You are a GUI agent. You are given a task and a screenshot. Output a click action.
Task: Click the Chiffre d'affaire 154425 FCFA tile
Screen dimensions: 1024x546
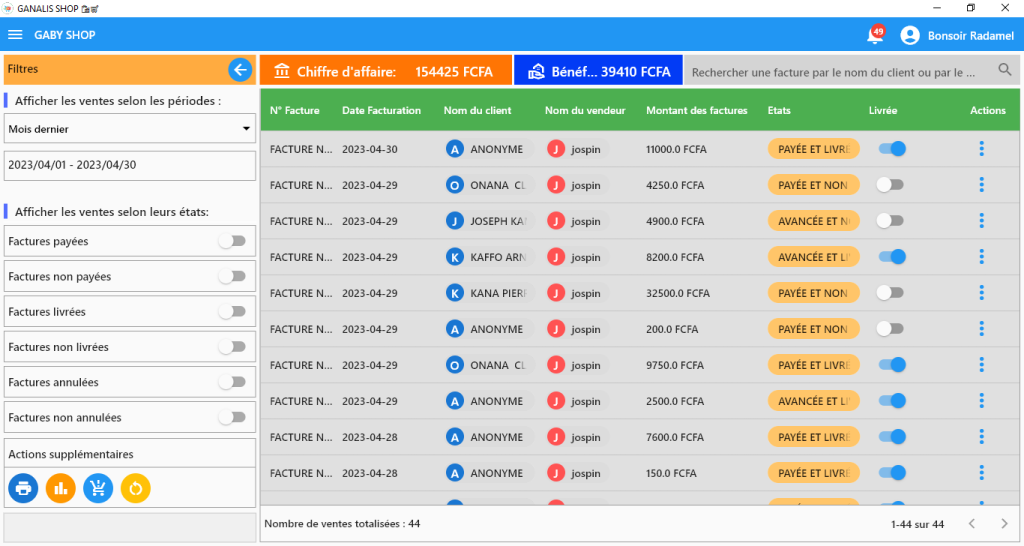(386, 71)
